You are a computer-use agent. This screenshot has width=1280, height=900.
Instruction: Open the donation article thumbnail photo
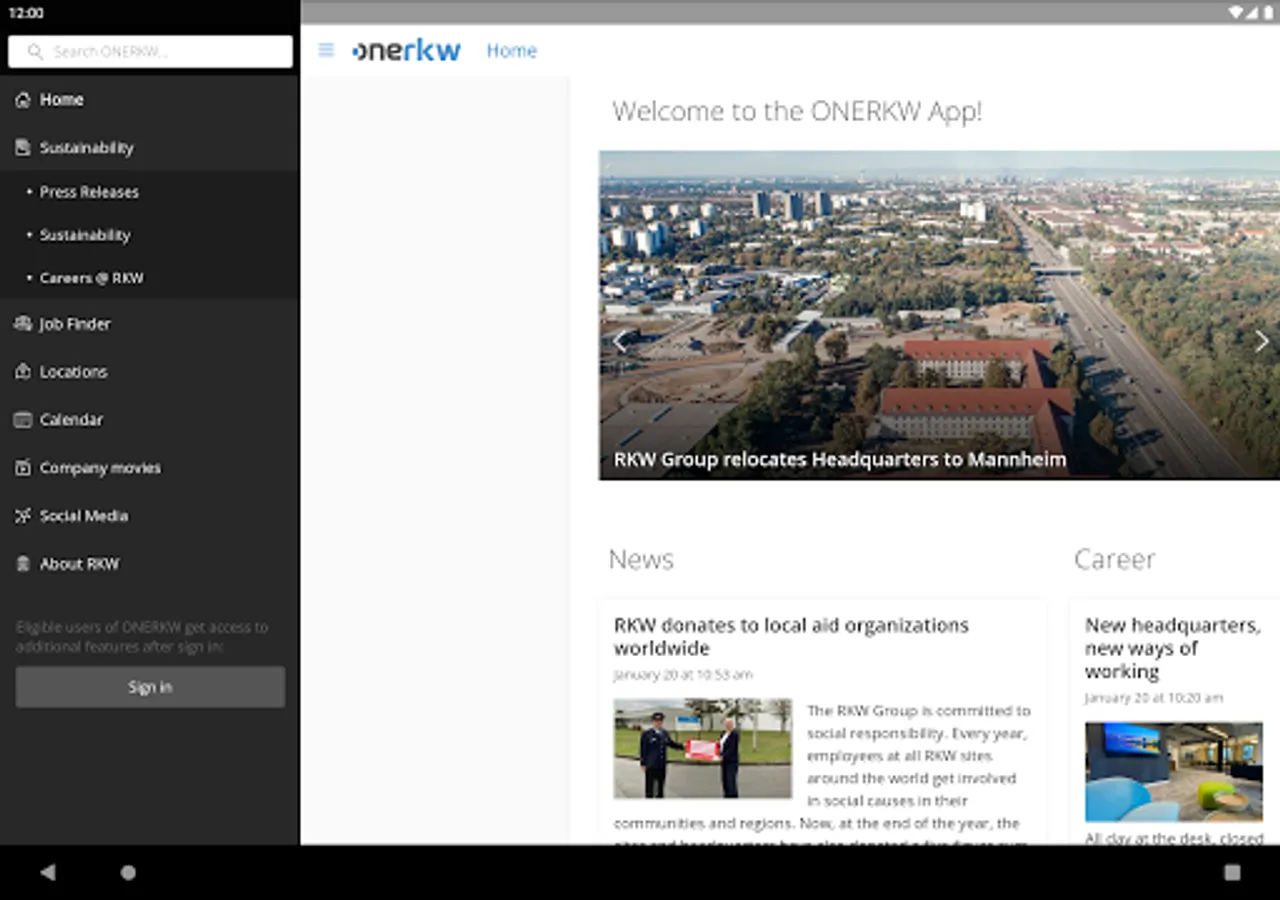(x=702, y=748)
